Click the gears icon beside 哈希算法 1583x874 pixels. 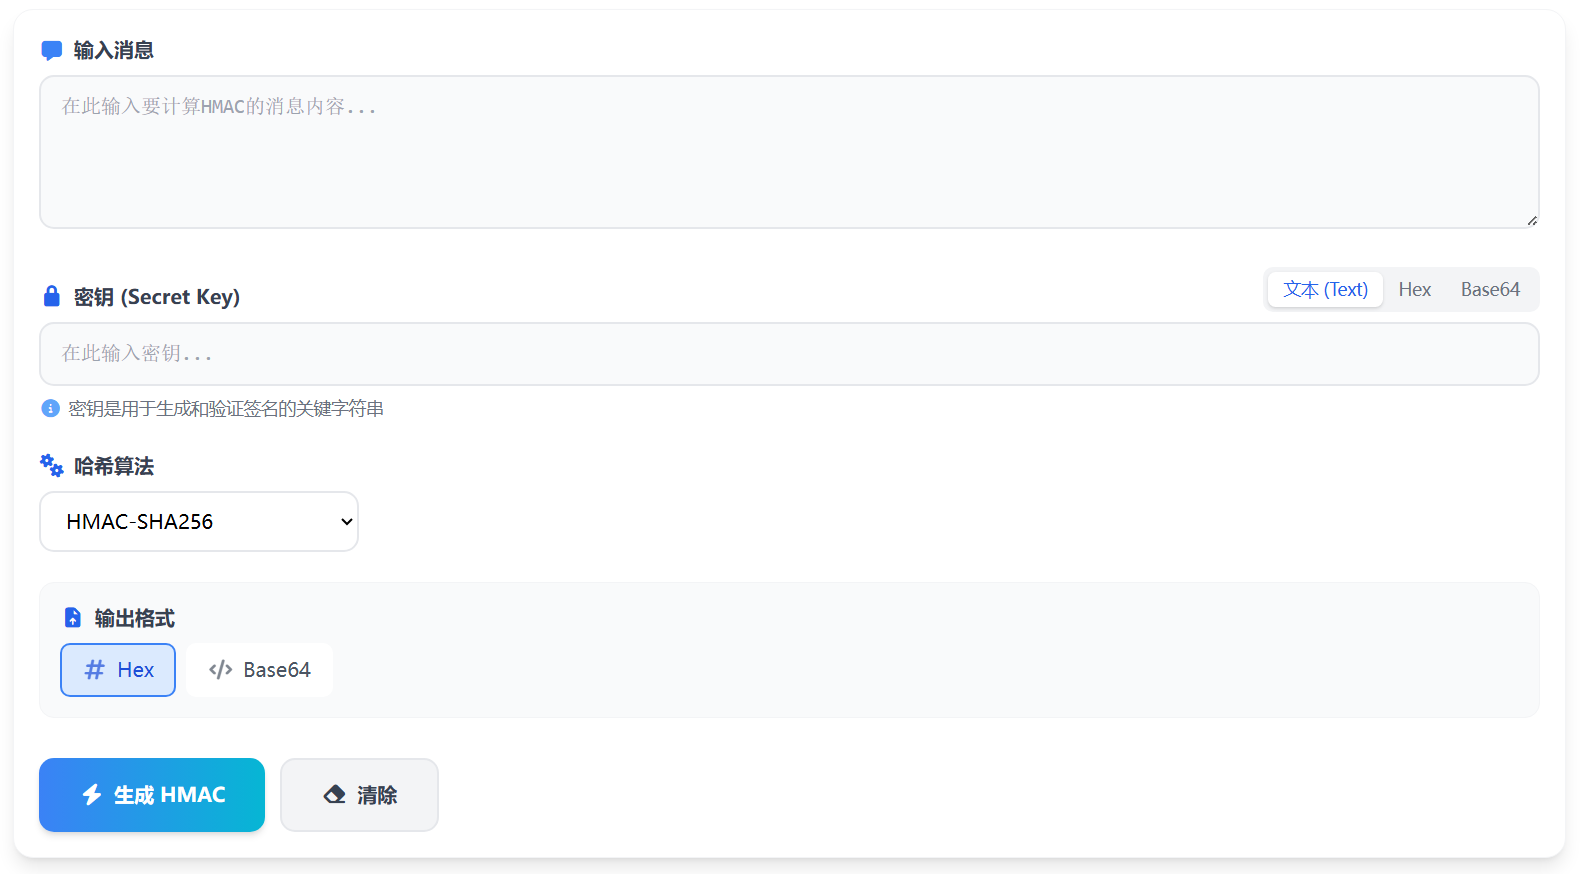52,465
